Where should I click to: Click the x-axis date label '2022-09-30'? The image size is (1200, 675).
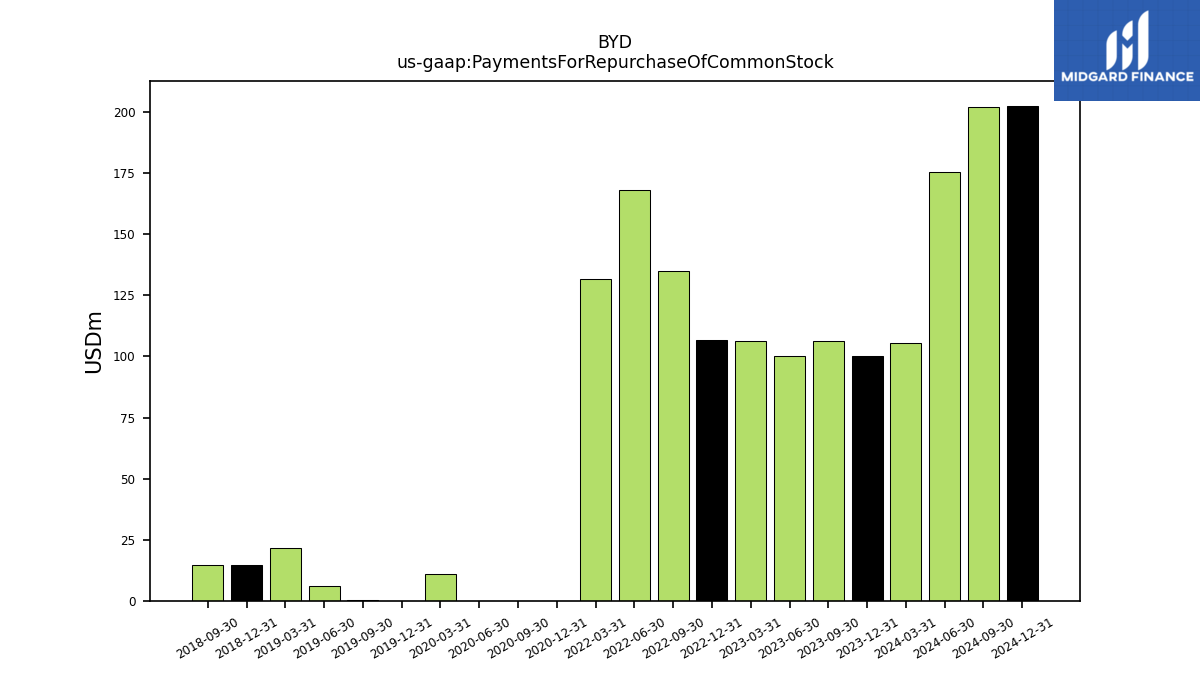pos(673,638)
